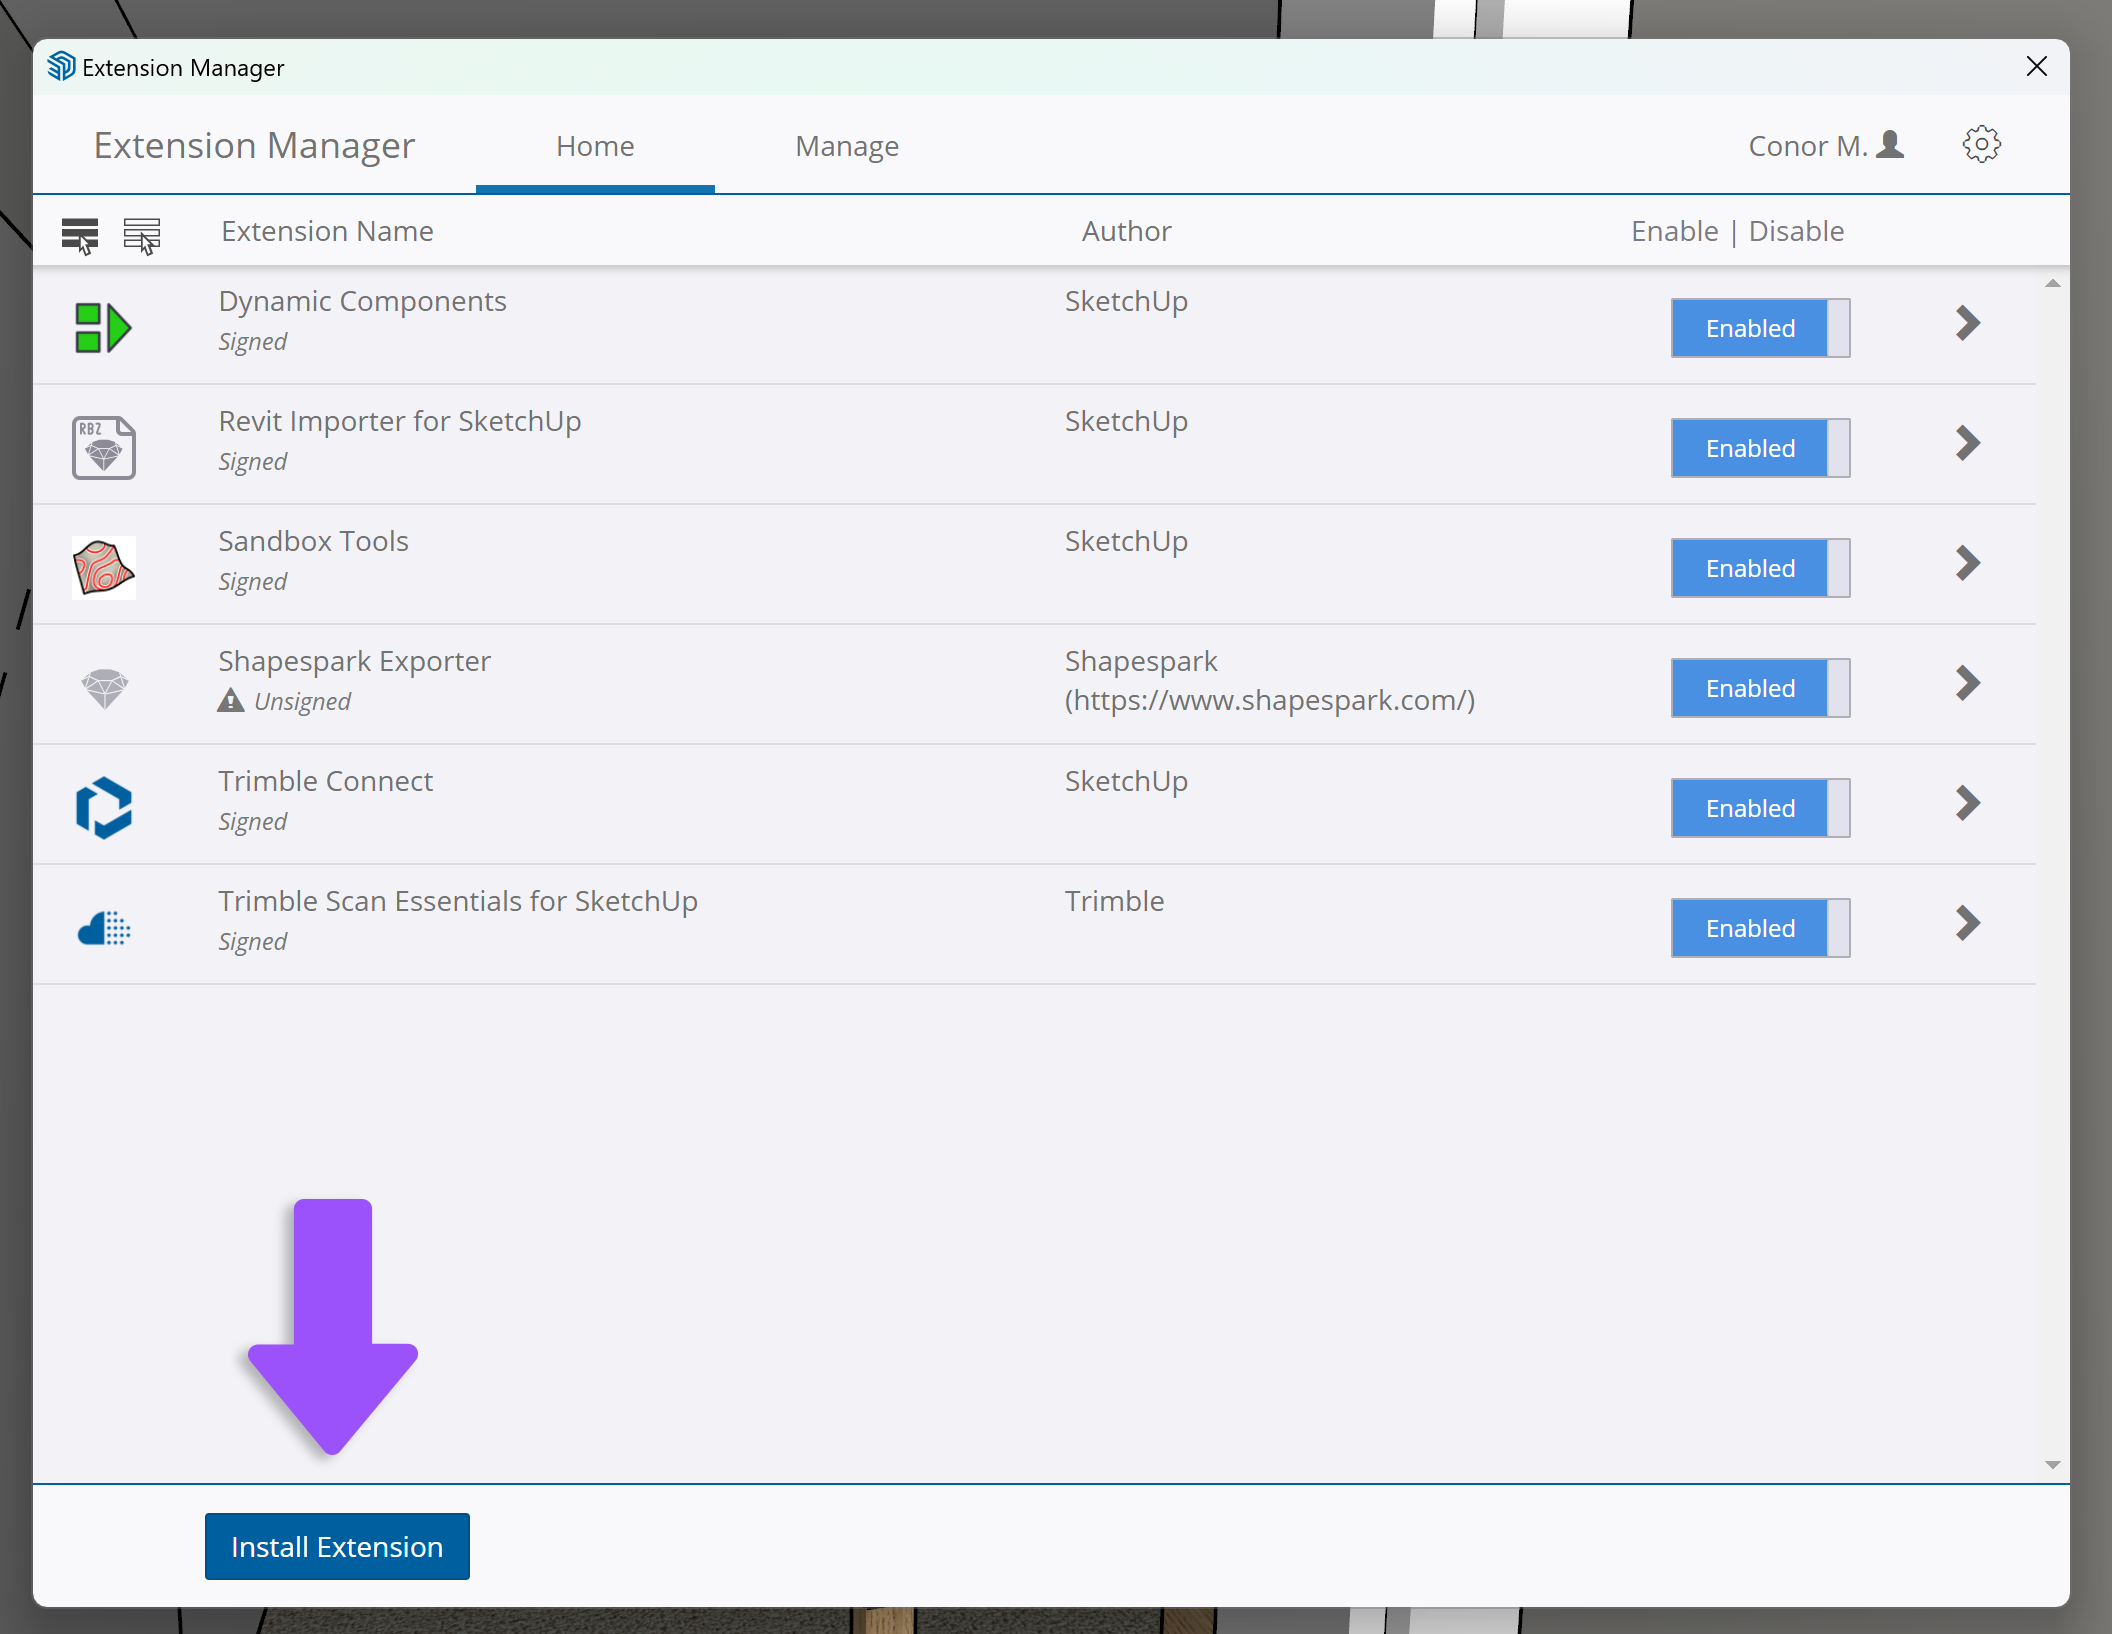Switch to the Home tab
This screenshot has width=2112, height=1634.
click(595, 146)
